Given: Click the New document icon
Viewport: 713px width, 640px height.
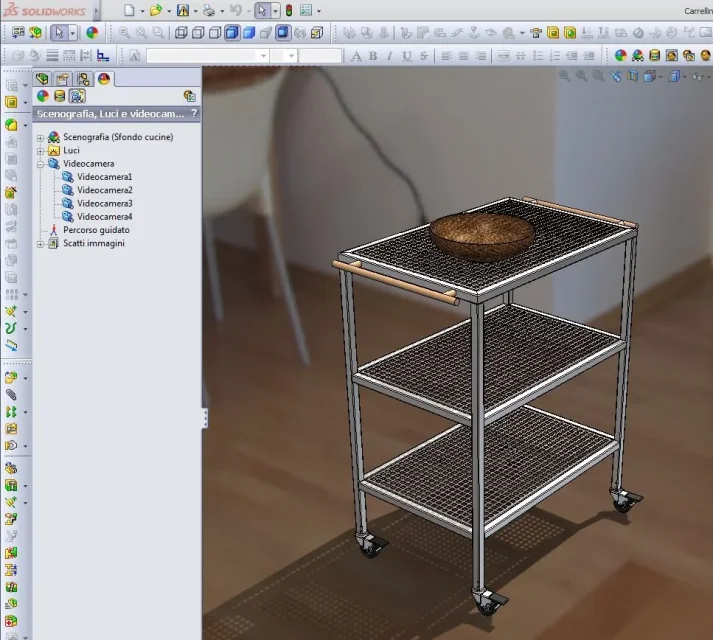Looking at the screenshot, I should pos(129,11).
